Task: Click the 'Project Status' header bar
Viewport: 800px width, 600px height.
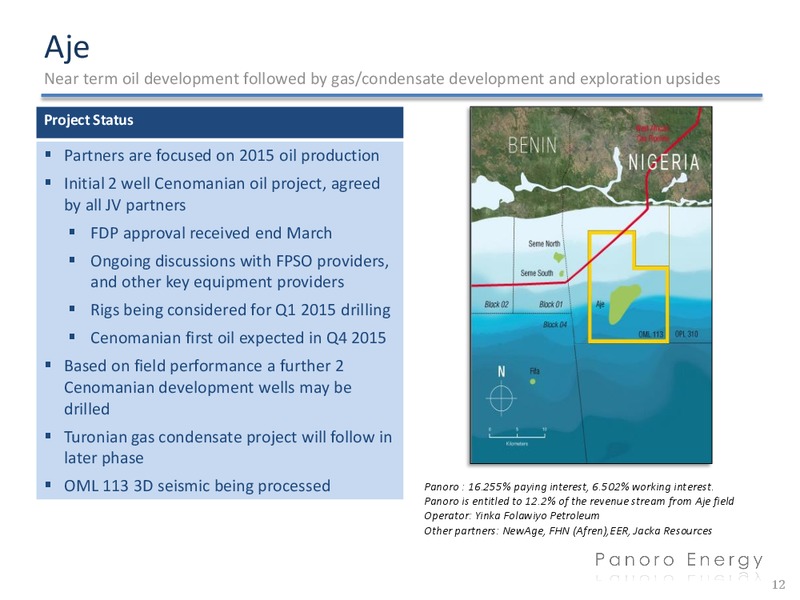Action: 219,121
